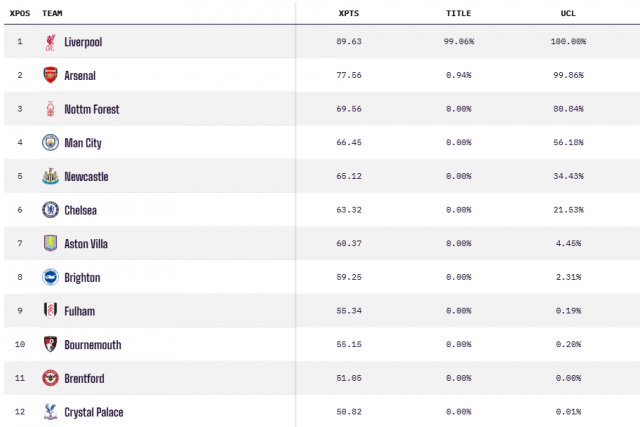Viewport: 640px width, 427px height.
Task: Click the Fulham crest icon
Action: [50, 311]
